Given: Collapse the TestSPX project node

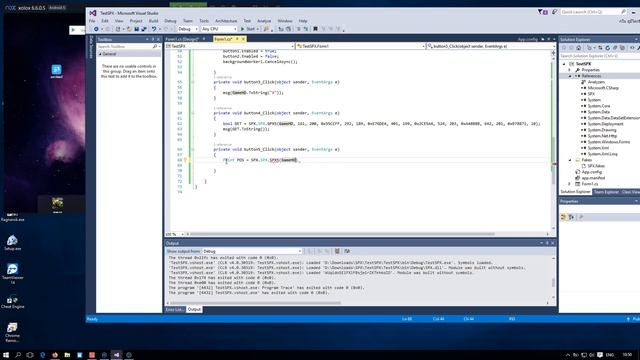Looking at the screenshot, I should [x=564, y=64].
